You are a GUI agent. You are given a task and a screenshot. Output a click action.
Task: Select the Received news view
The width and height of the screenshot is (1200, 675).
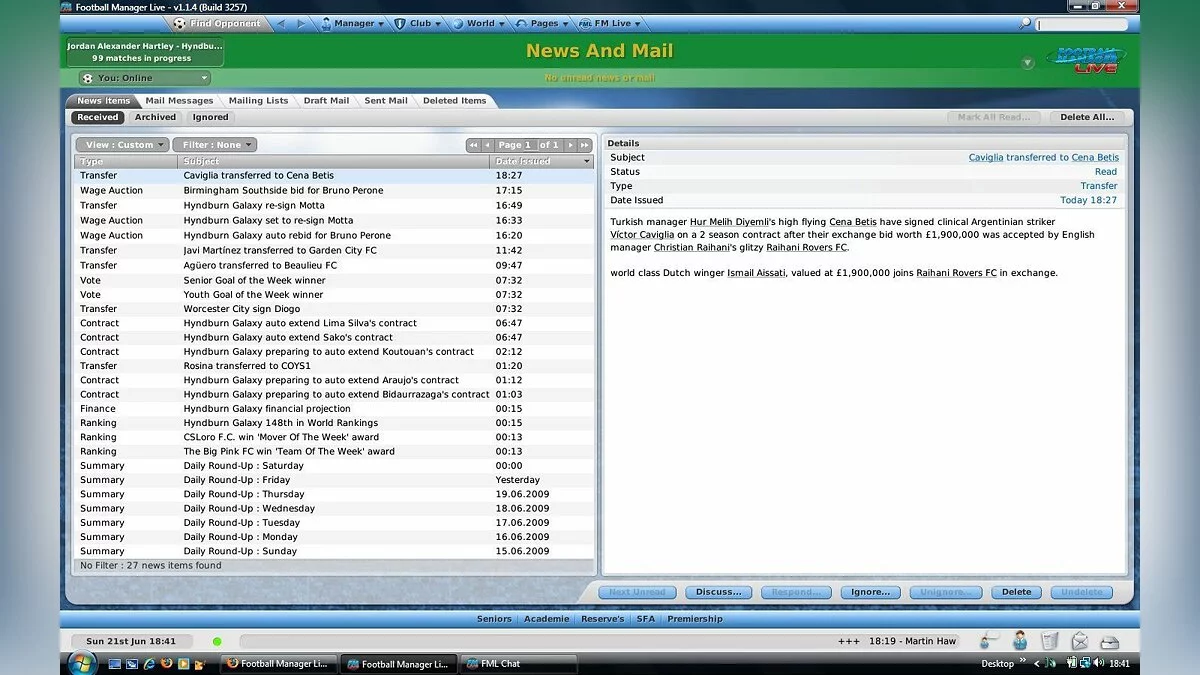(98, 117)
